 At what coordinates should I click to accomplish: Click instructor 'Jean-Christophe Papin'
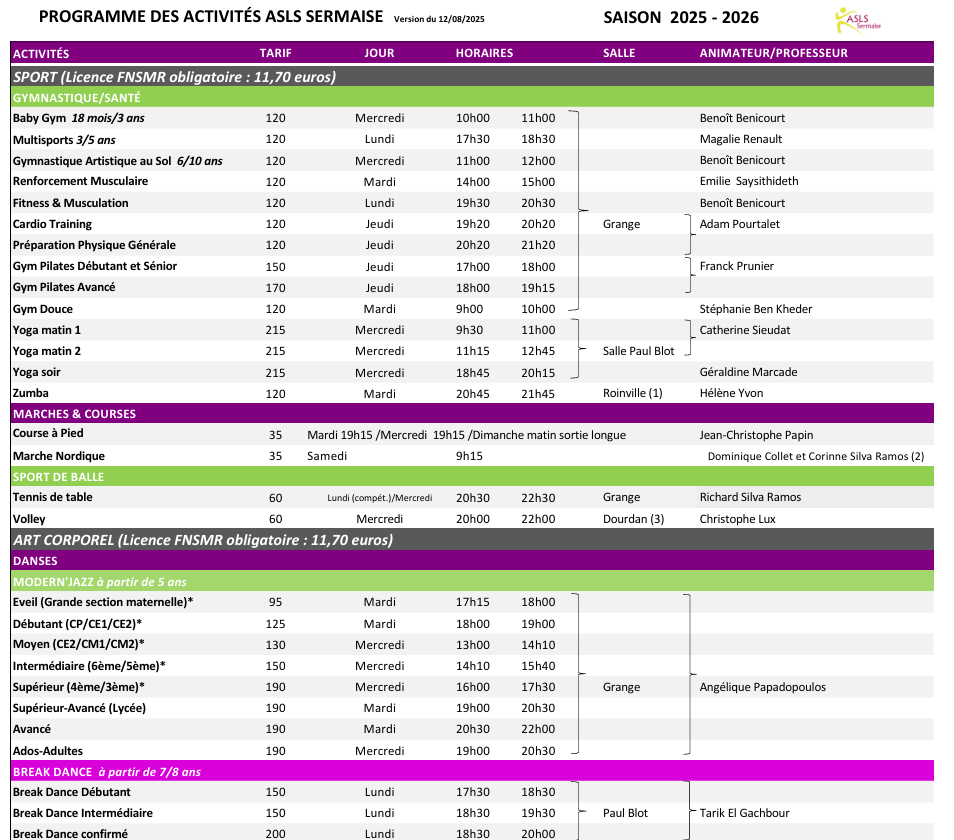click(756, 435)
